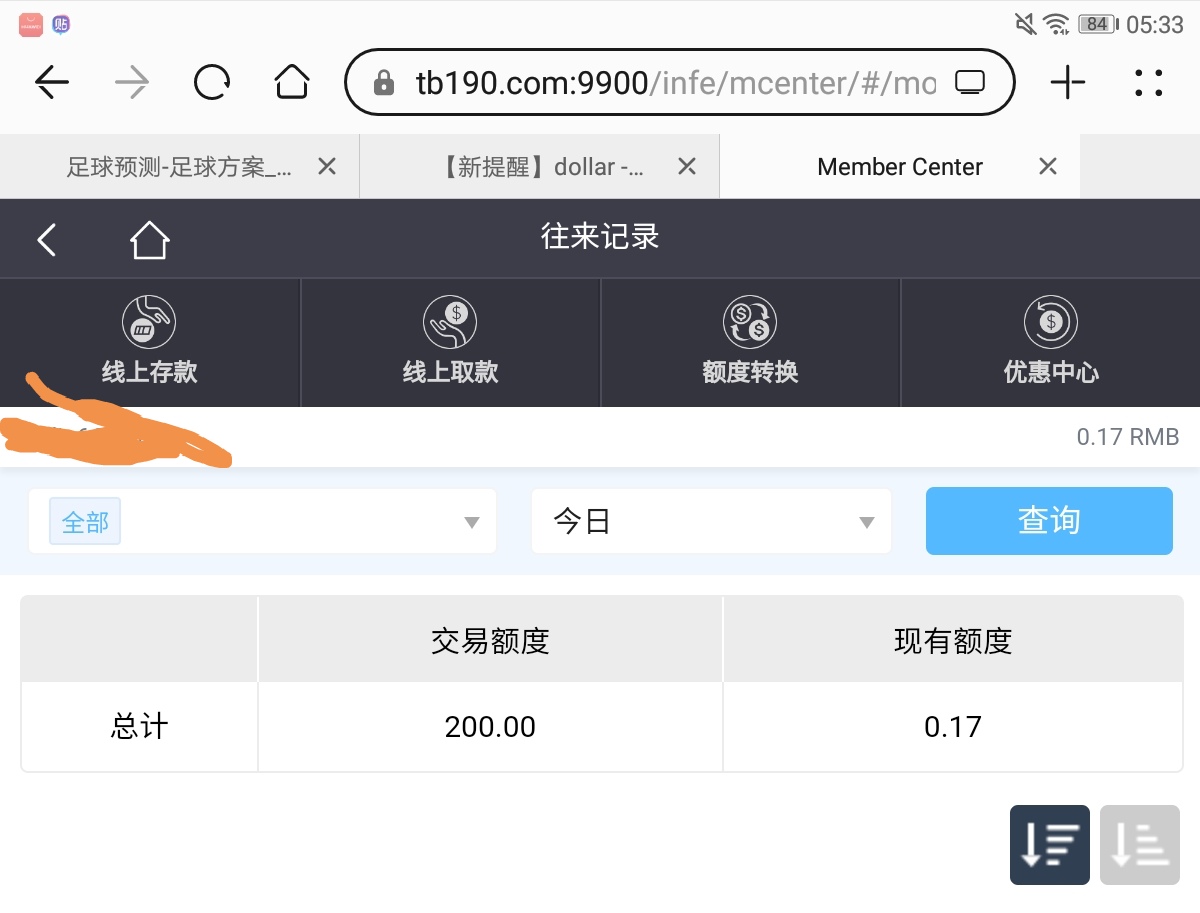Expand the 今日 date dropdown
Image resolution: width=1200 pixels, height=913 pixels.
[x=711, y=522]
